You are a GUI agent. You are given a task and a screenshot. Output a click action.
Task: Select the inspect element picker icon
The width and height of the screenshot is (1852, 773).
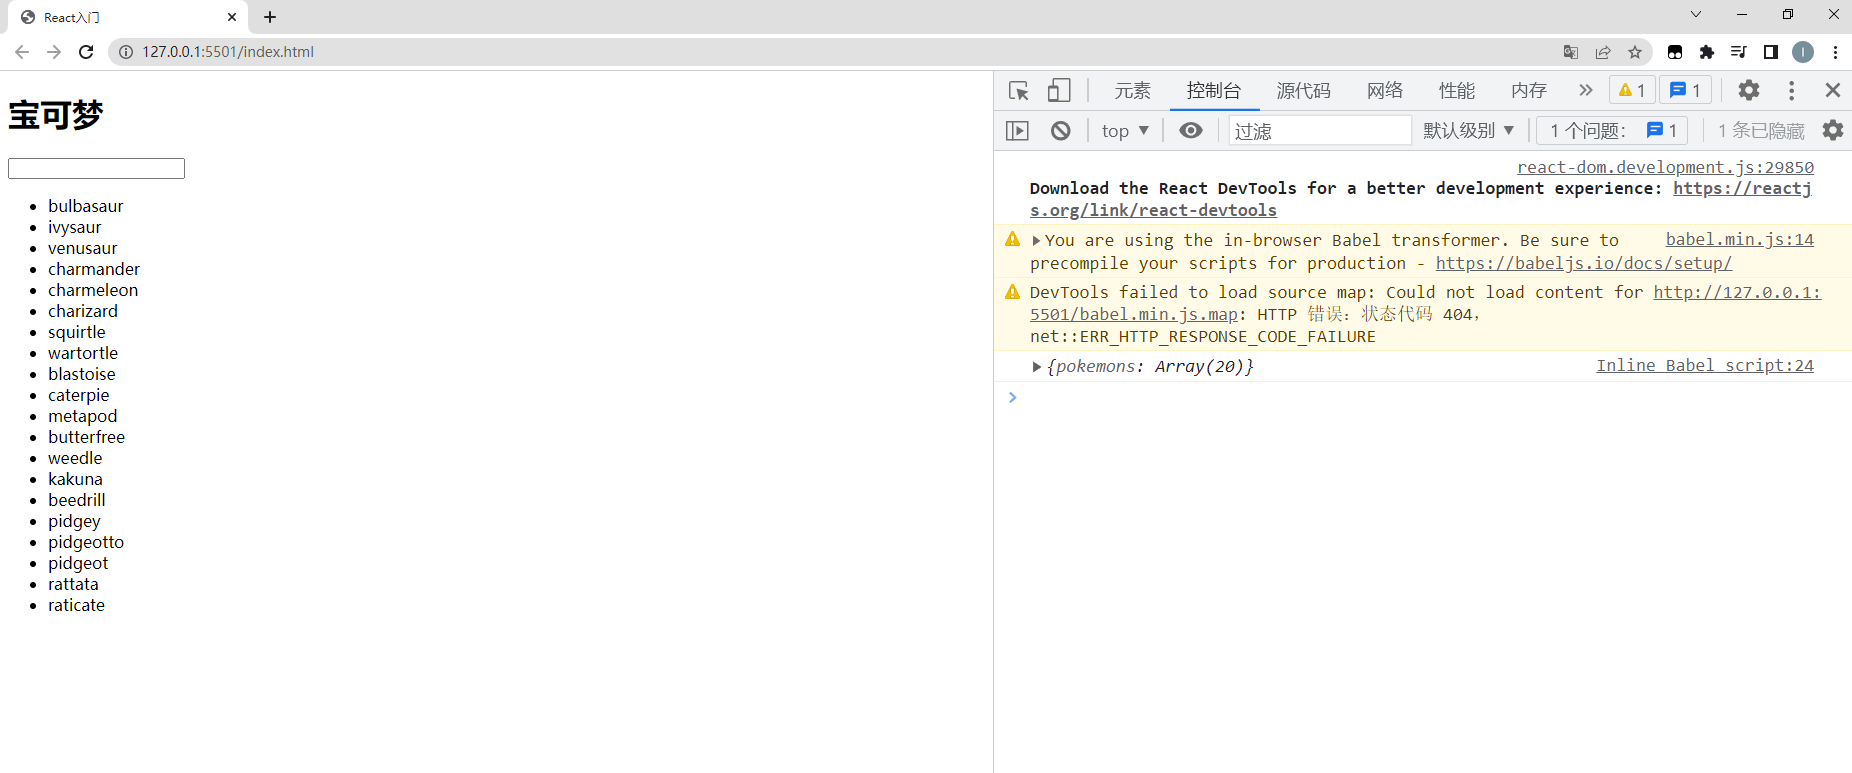pyautogui.click(x=1019, y=91)
